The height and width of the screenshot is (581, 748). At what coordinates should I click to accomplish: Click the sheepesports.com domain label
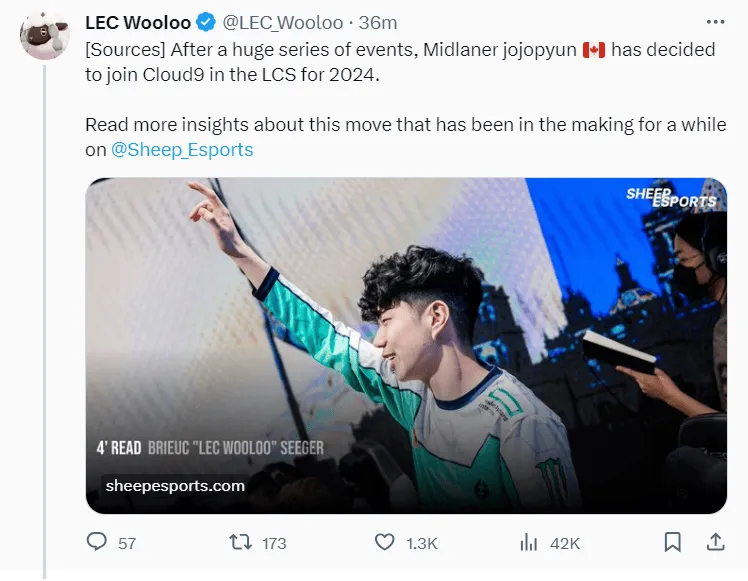click(175, 486)
